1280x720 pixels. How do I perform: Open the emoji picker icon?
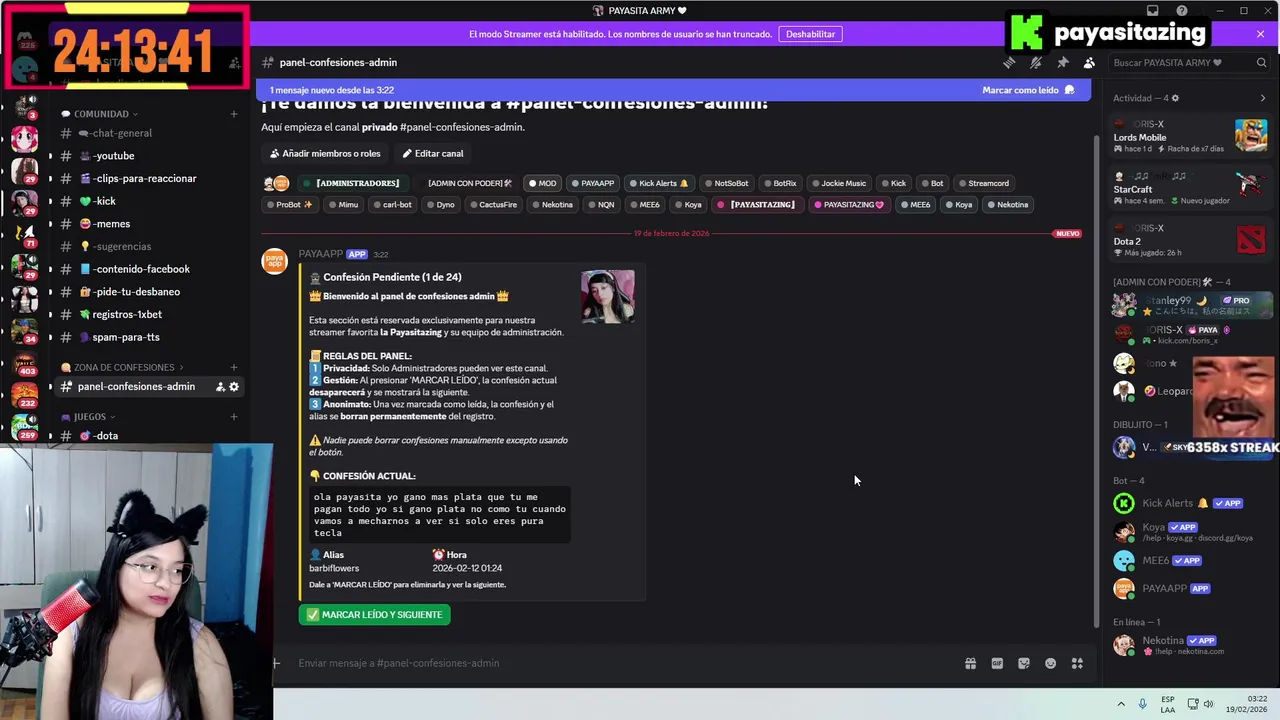coord(1050,663)
